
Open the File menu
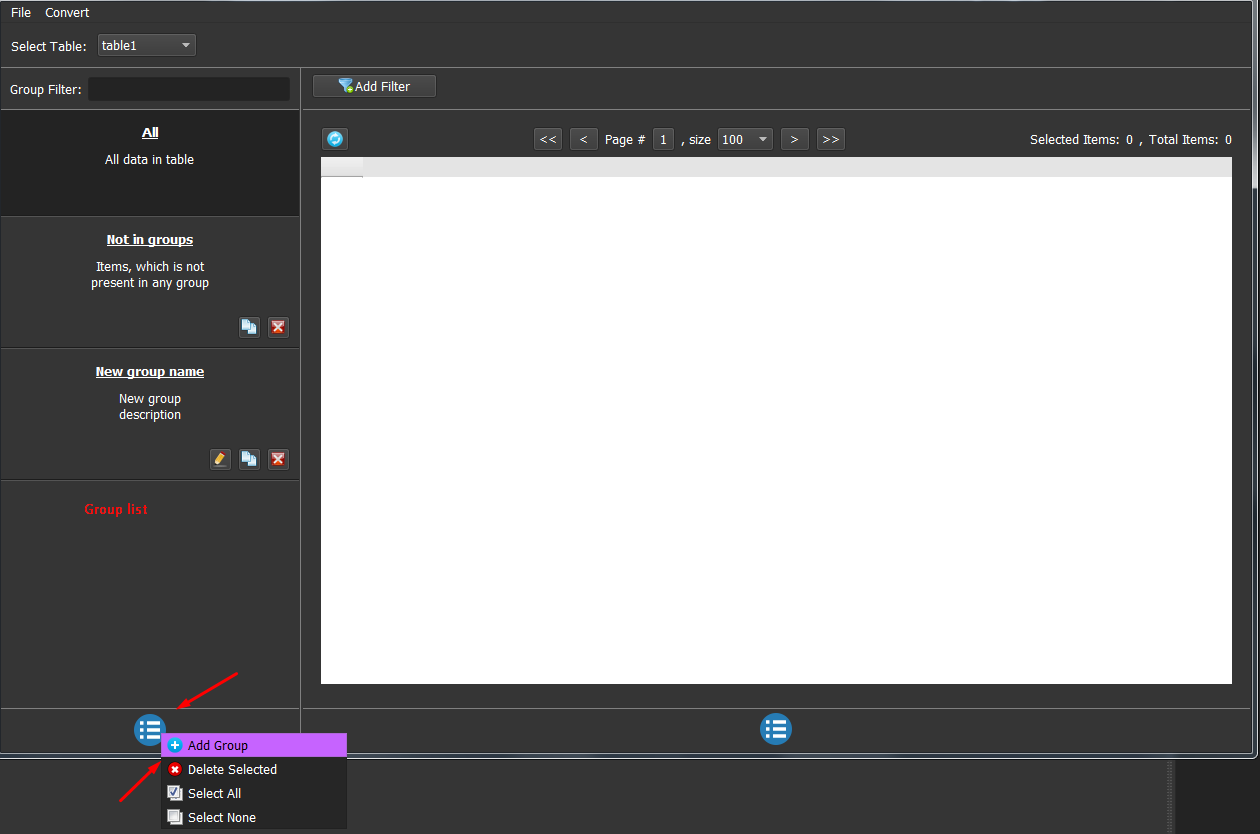tap(21, 13)
